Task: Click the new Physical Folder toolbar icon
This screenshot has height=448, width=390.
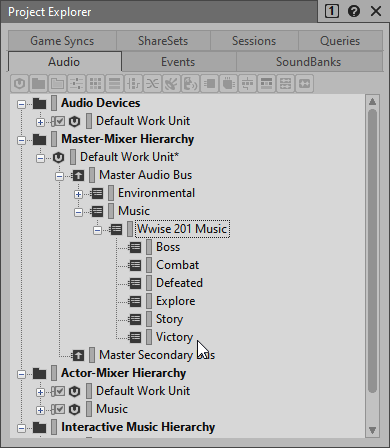Action: [x=39, y=83]
